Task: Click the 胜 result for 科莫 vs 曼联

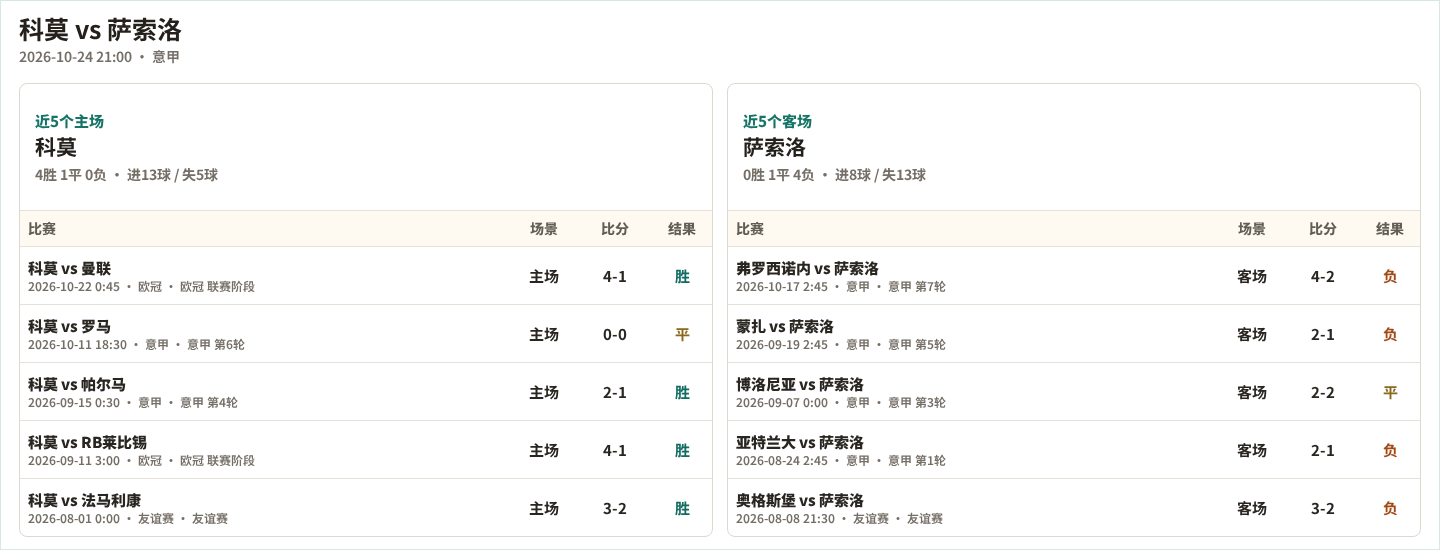Action: point(682,276)
